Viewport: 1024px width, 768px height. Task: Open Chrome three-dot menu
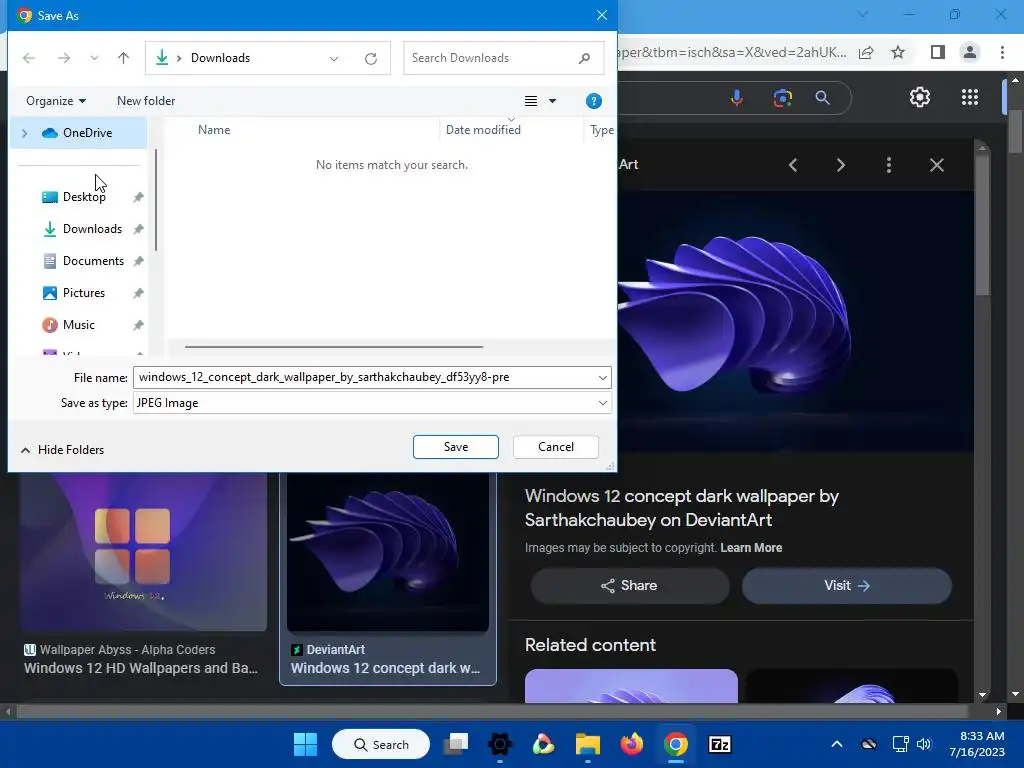pos(1002,52)
